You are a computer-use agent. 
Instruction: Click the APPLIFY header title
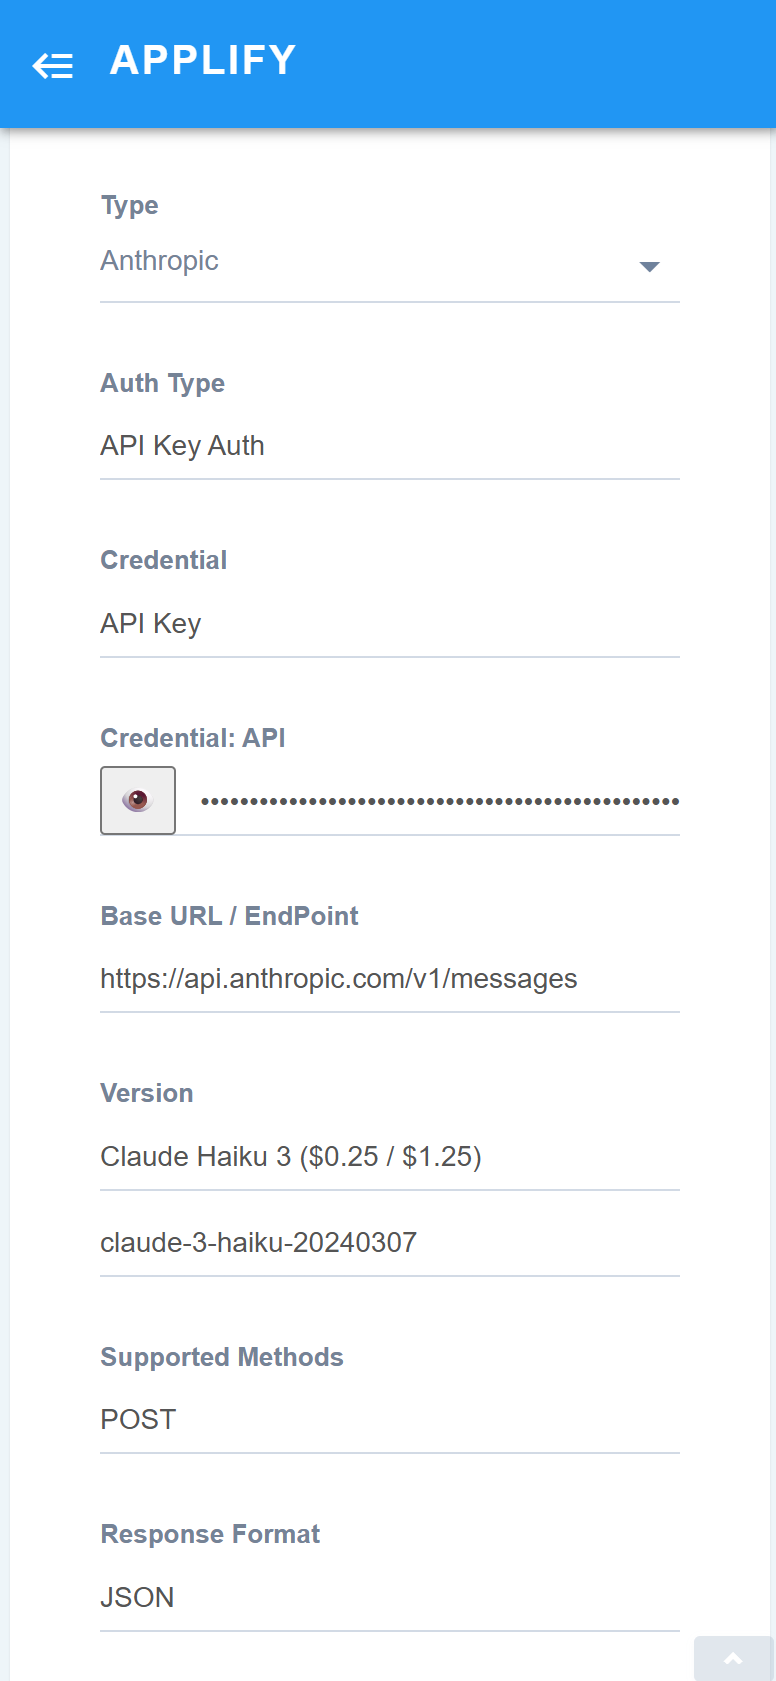(203, 61)
